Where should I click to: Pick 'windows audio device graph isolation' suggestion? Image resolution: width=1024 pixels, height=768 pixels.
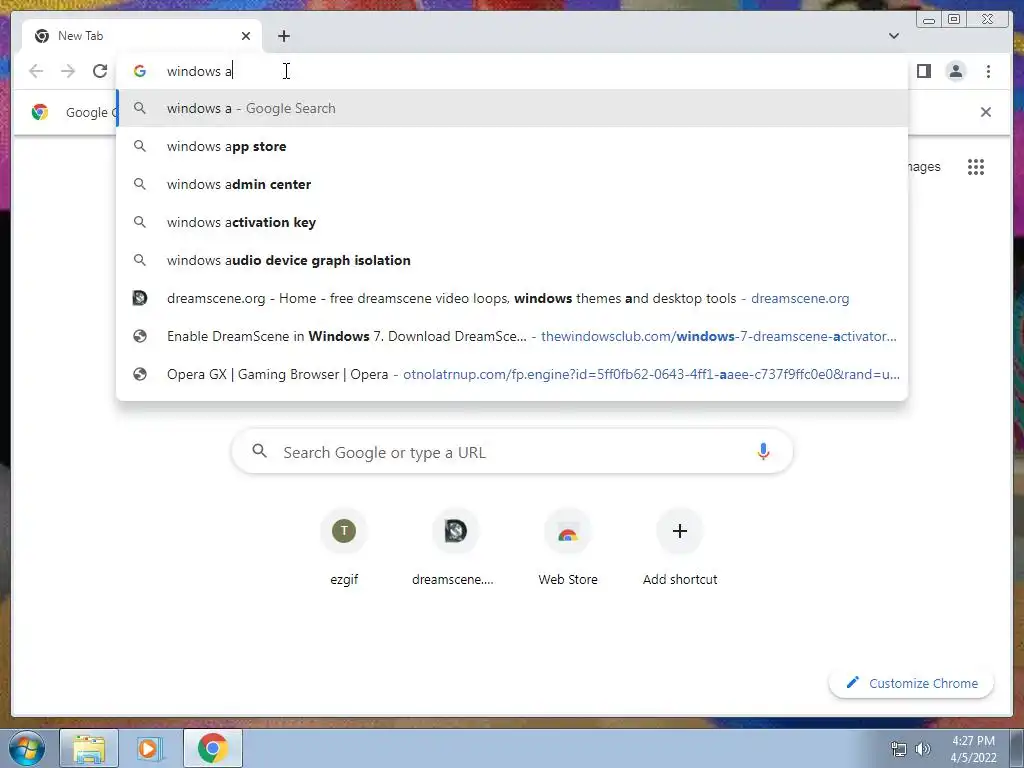point(512,260)
